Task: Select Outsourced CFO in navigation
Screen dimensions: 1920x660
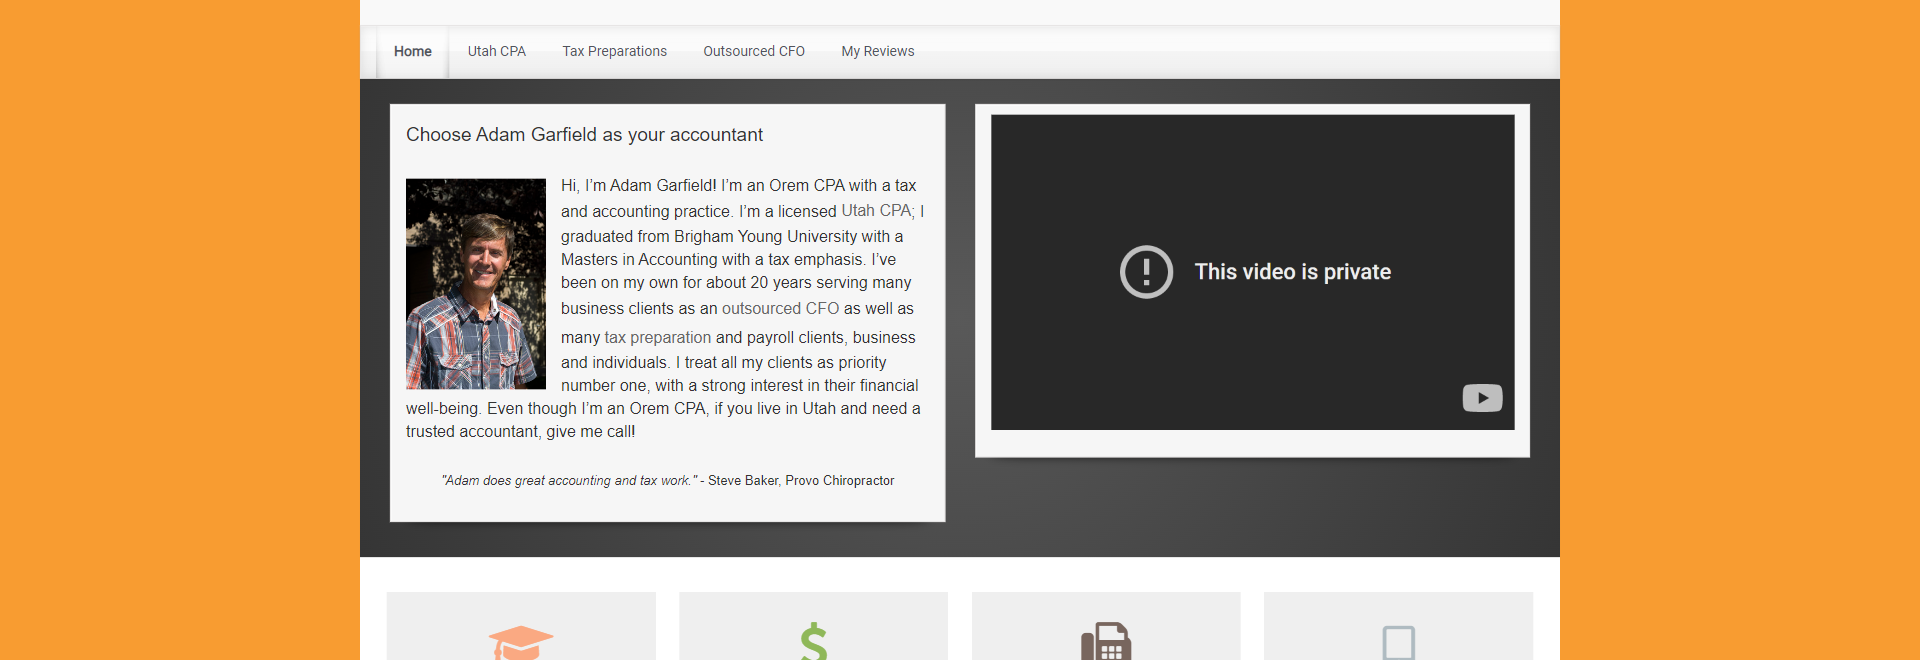Action: pyautogui.click(x=754, y=52)
